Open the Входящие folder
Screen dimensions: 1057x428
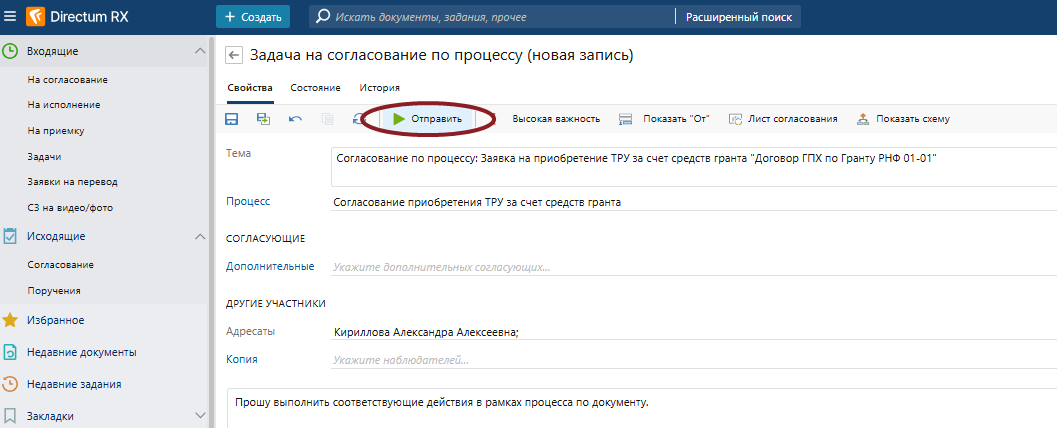[53, 51]
